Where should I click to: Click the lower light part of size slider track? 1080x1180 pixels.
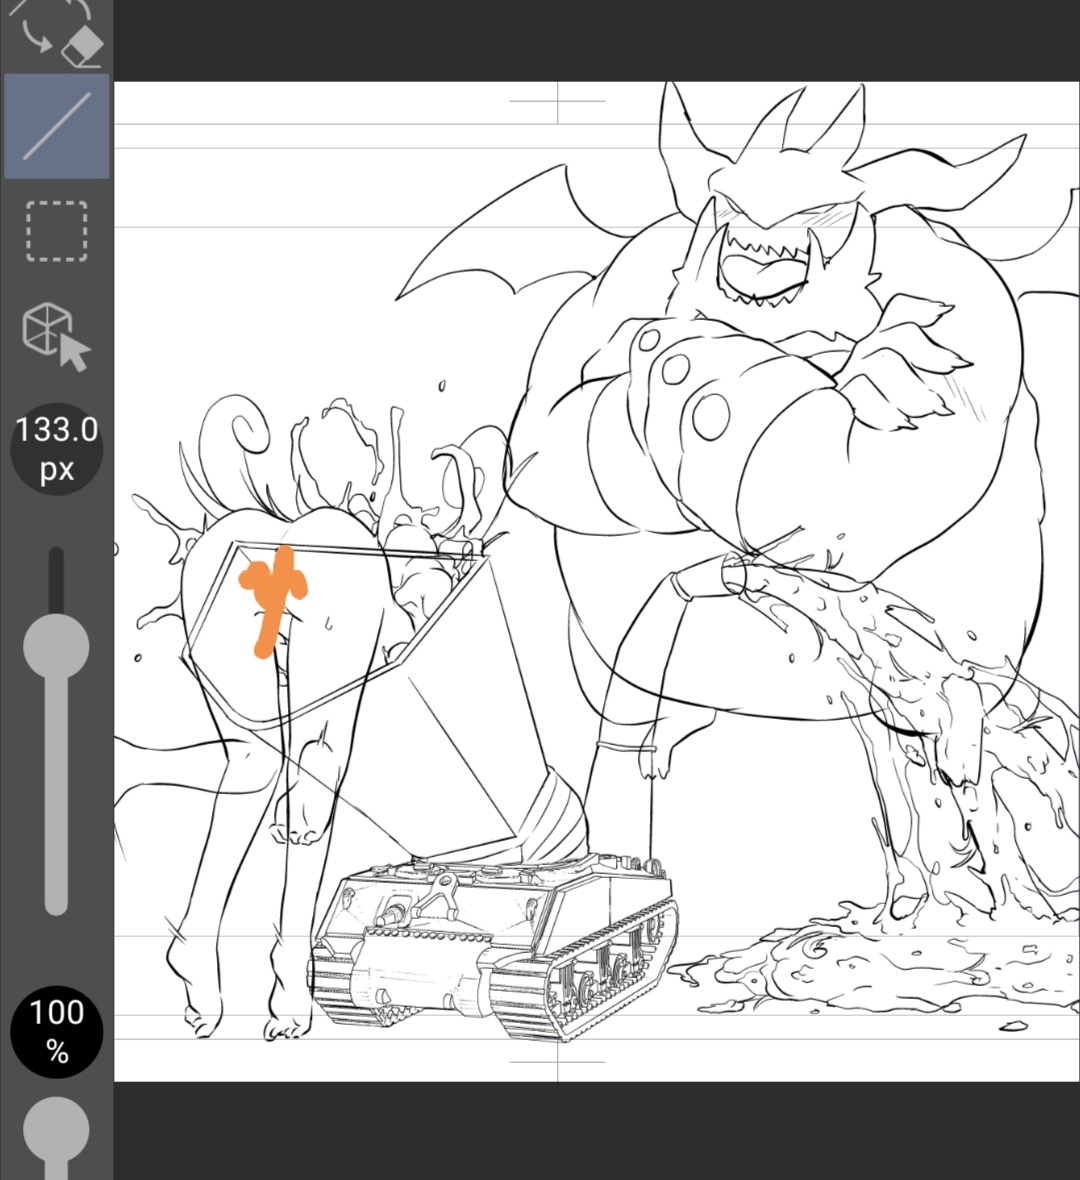[x=56, y=800]
